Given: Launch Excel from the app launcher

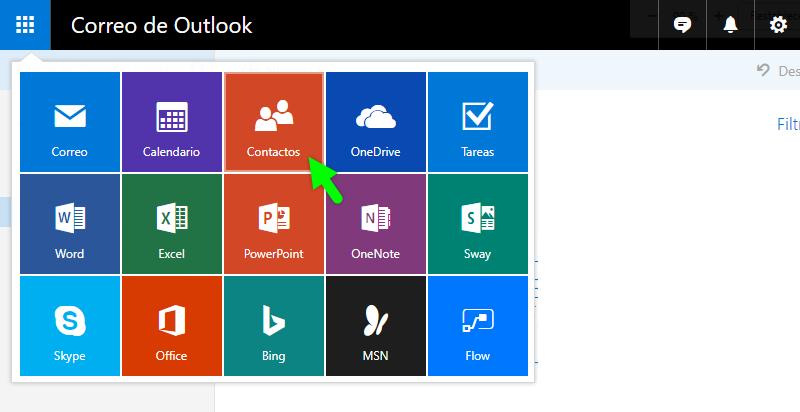Looking at the screenshot, I should click(x=172, y=223).
